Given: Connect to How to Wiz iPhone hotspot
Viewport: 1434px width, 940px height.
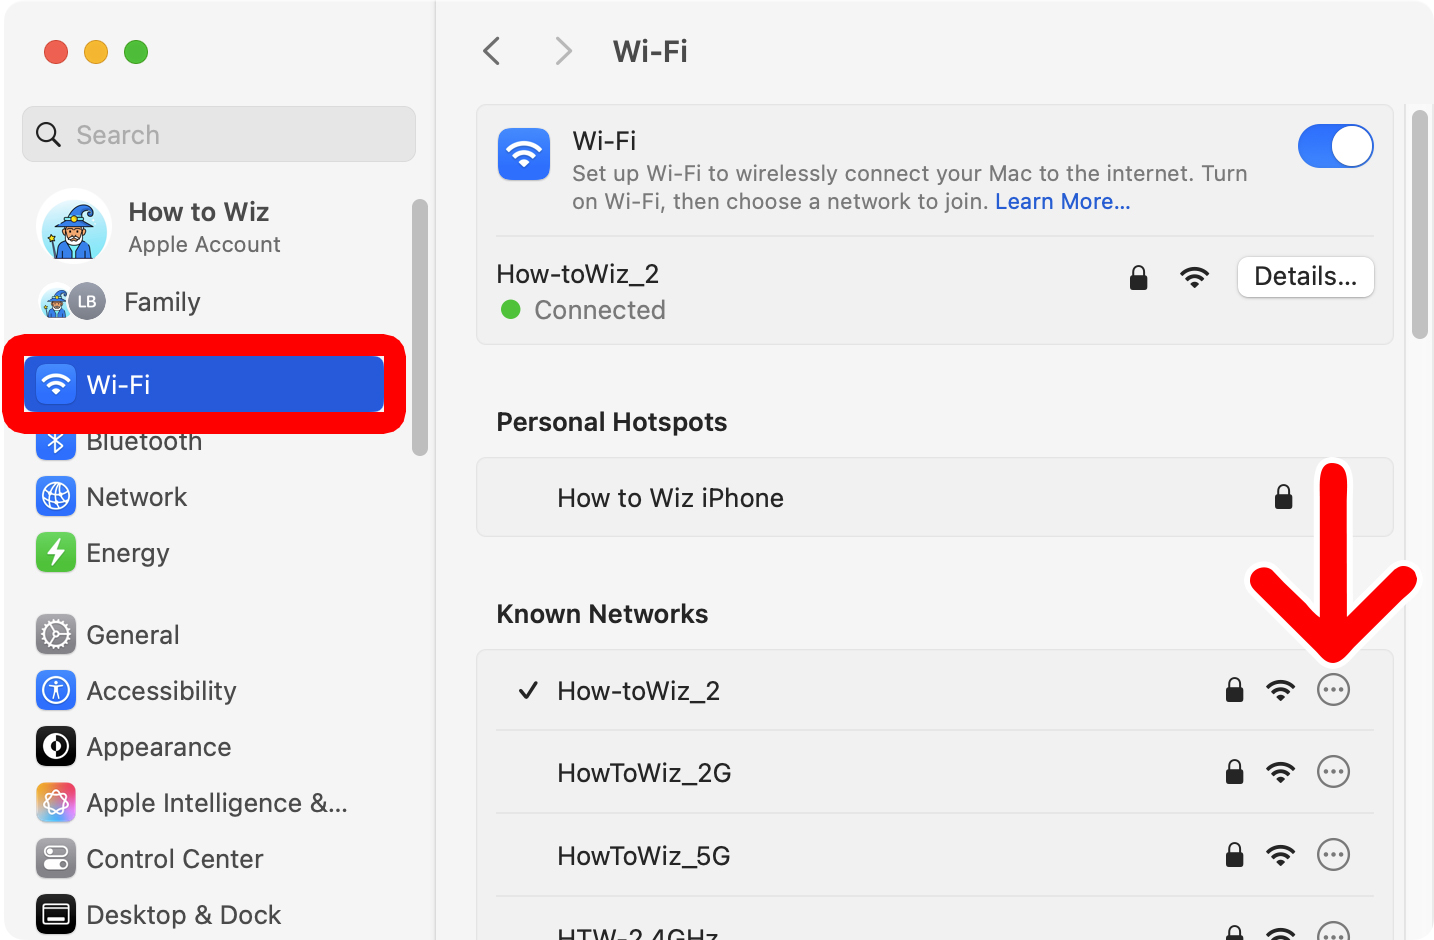Looking at the screenshot, I should pyautogui.click(x=670, y=497).
